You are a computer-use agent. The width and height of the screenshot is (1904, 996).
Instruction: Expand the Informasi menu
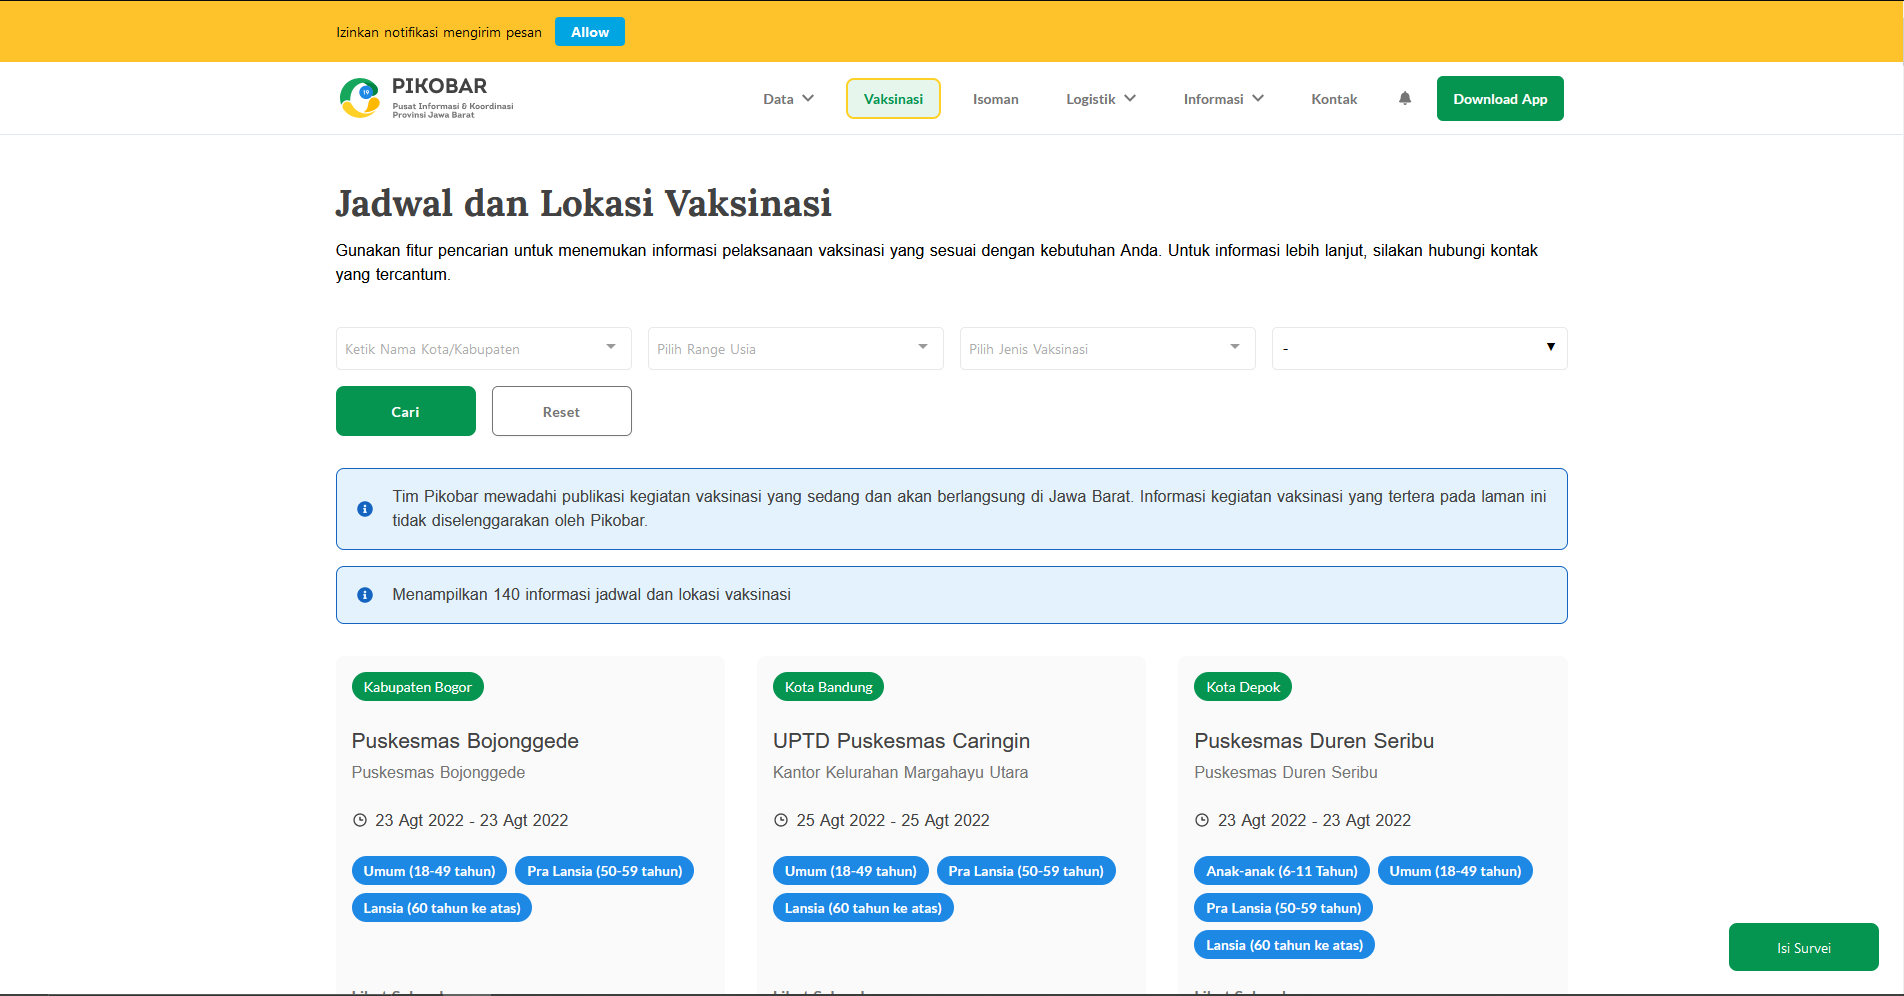(x=1223, y=99)
